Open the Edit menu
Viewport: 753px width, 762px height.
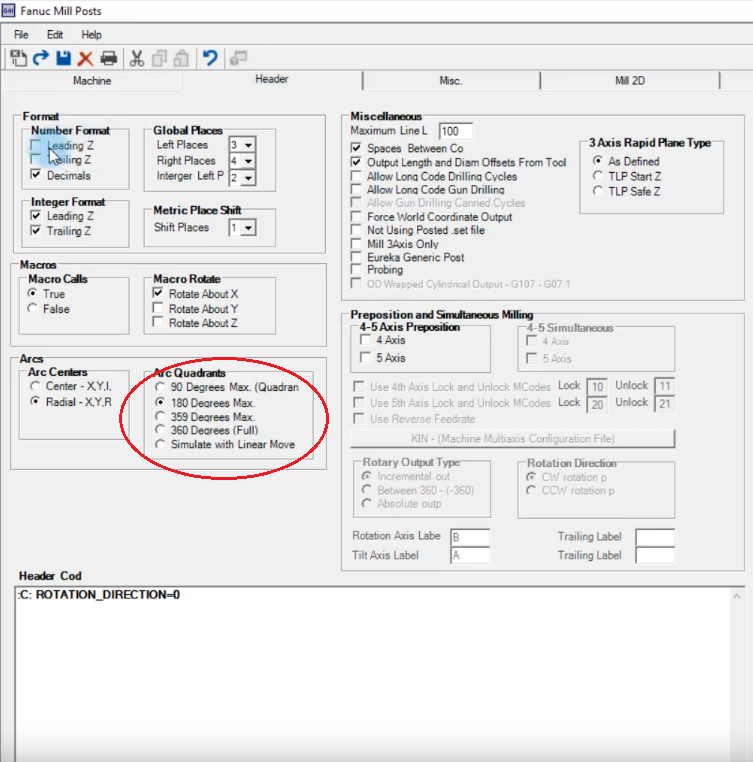[x=54, y=35]
